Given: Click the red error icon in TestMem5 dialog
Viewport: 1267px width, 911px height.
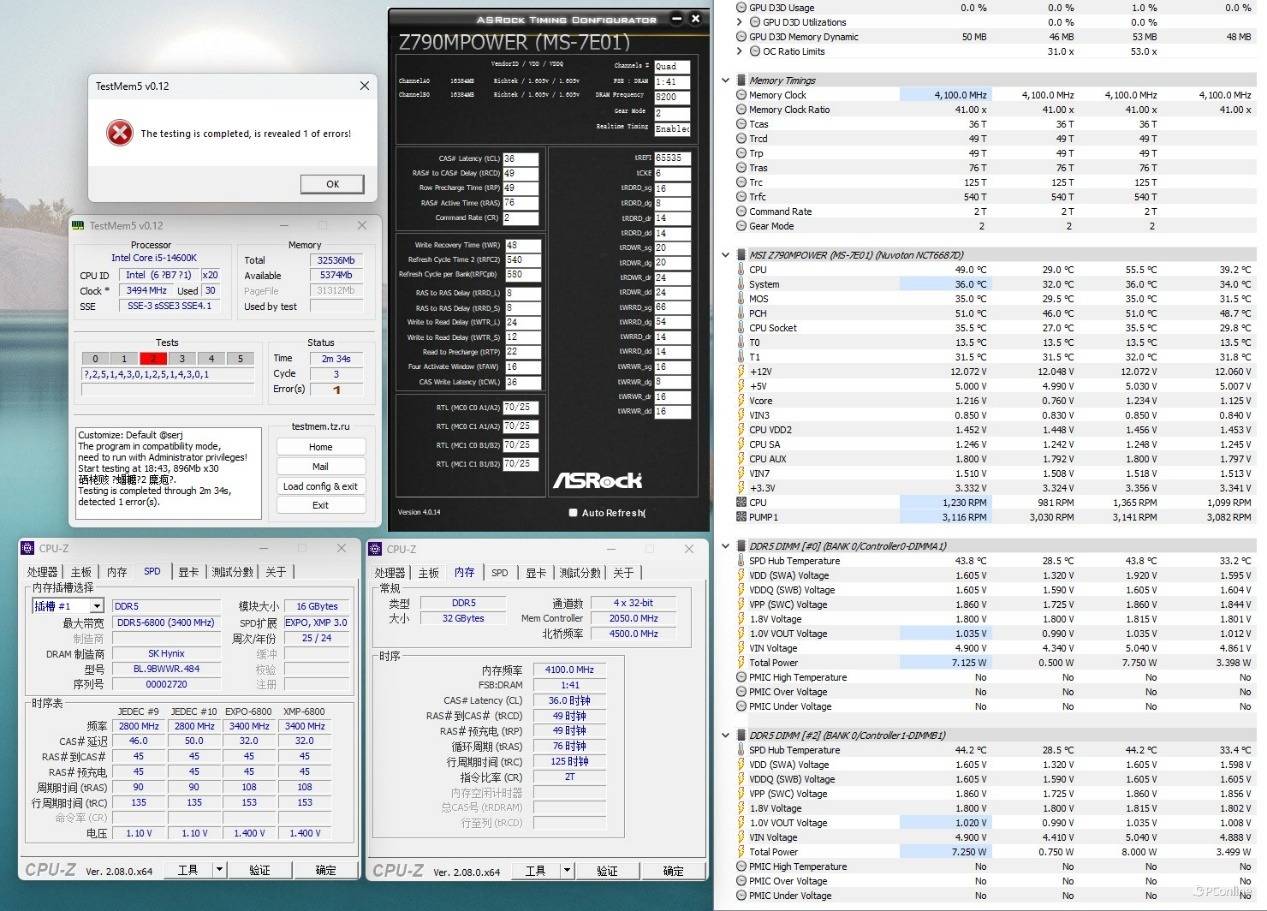Looking at the screenshot, I should [x=119, y=132].
